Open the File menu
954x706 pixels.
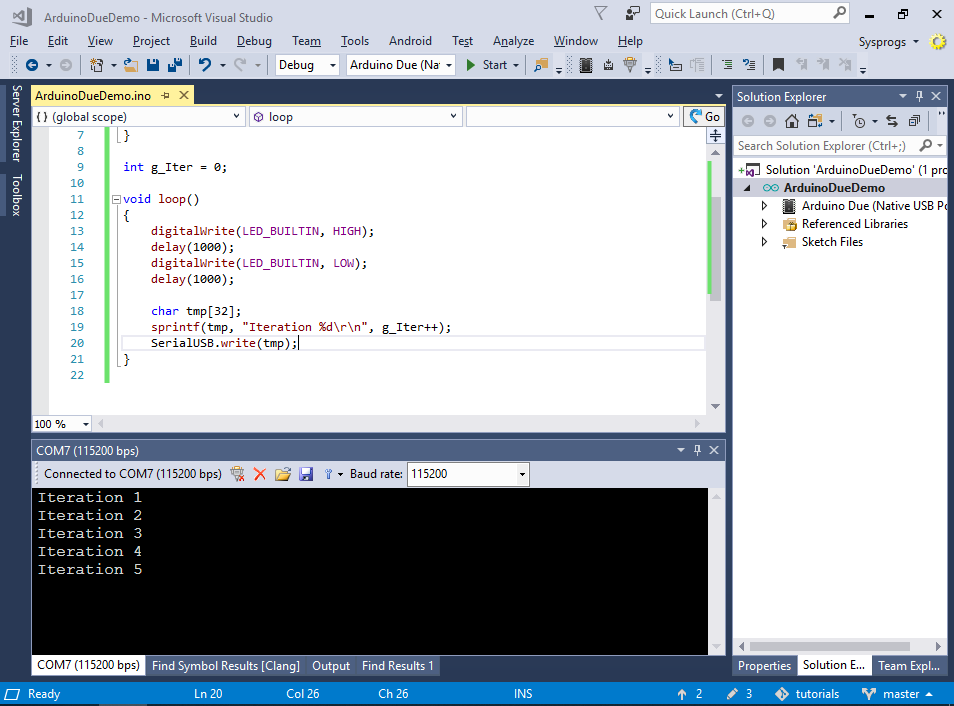pyautogui.click(x=19, y=41)
